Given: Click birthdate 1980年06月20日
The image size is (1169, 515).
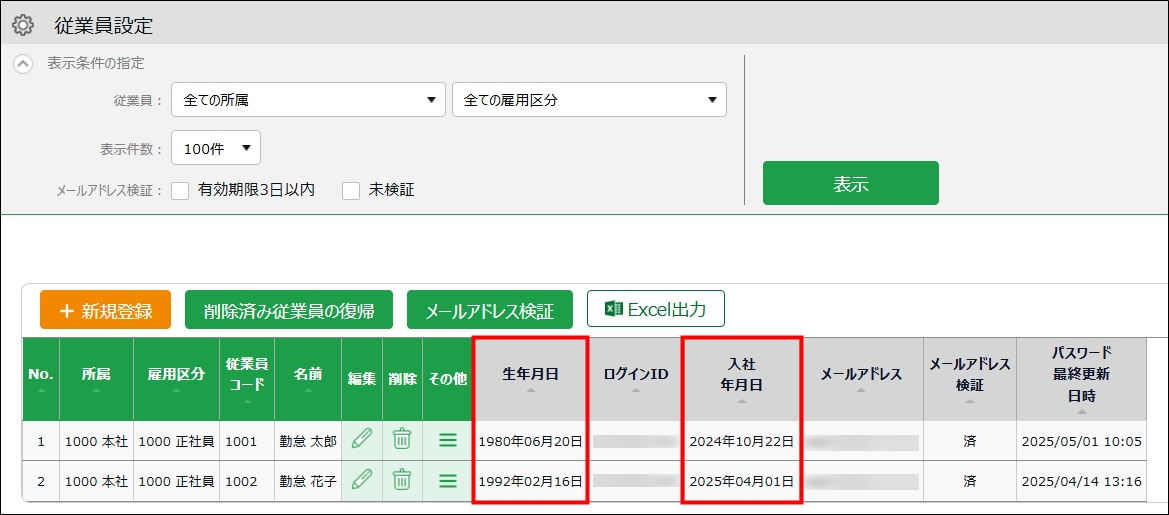Looking at the screenshot, I should [x=530, y=441].
